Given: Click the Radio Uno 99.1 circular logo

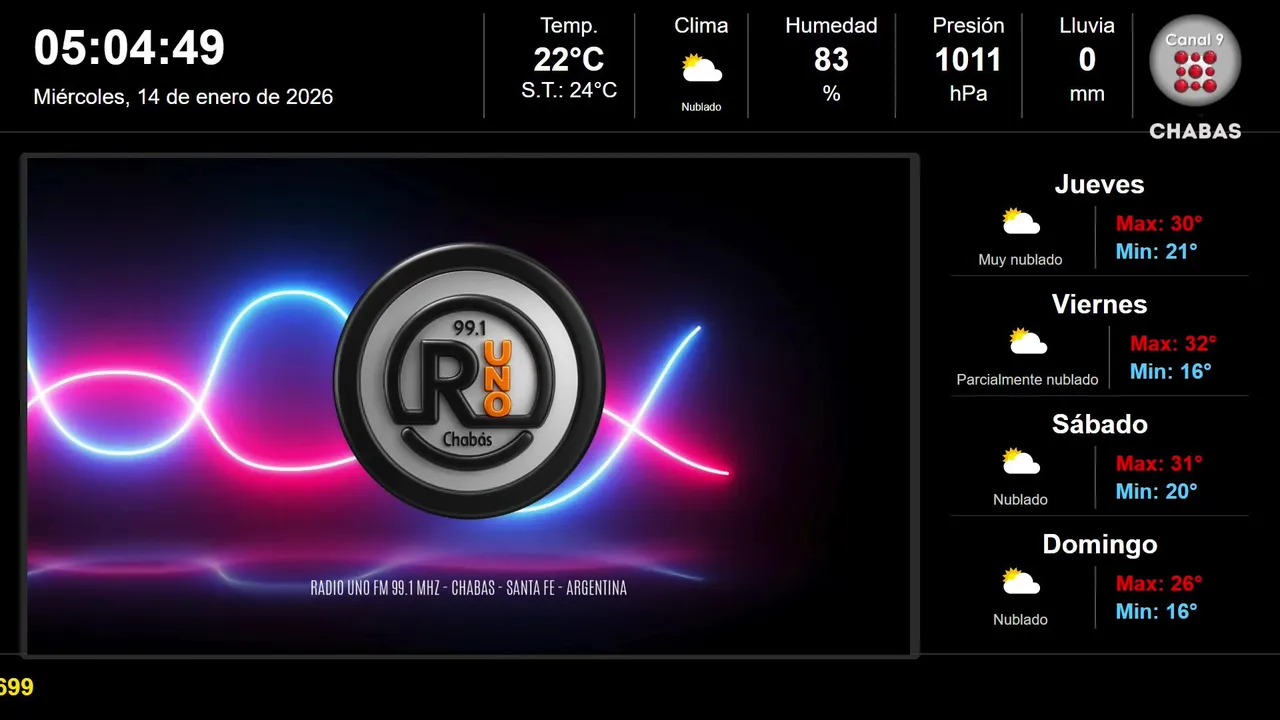Looking at the screenshot, I should (x=469, y=381).
